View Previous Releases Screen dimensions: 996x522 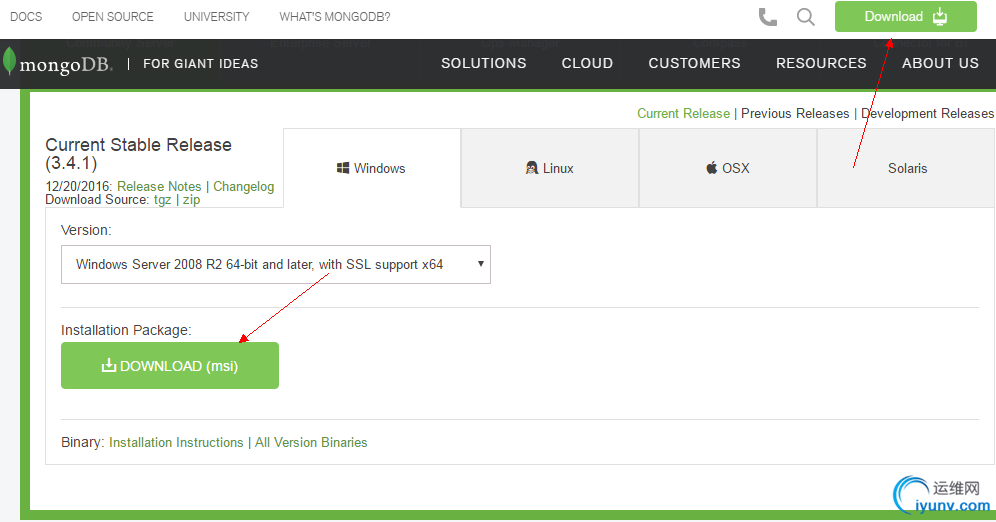pyautogui.click(x=795, y=113)
